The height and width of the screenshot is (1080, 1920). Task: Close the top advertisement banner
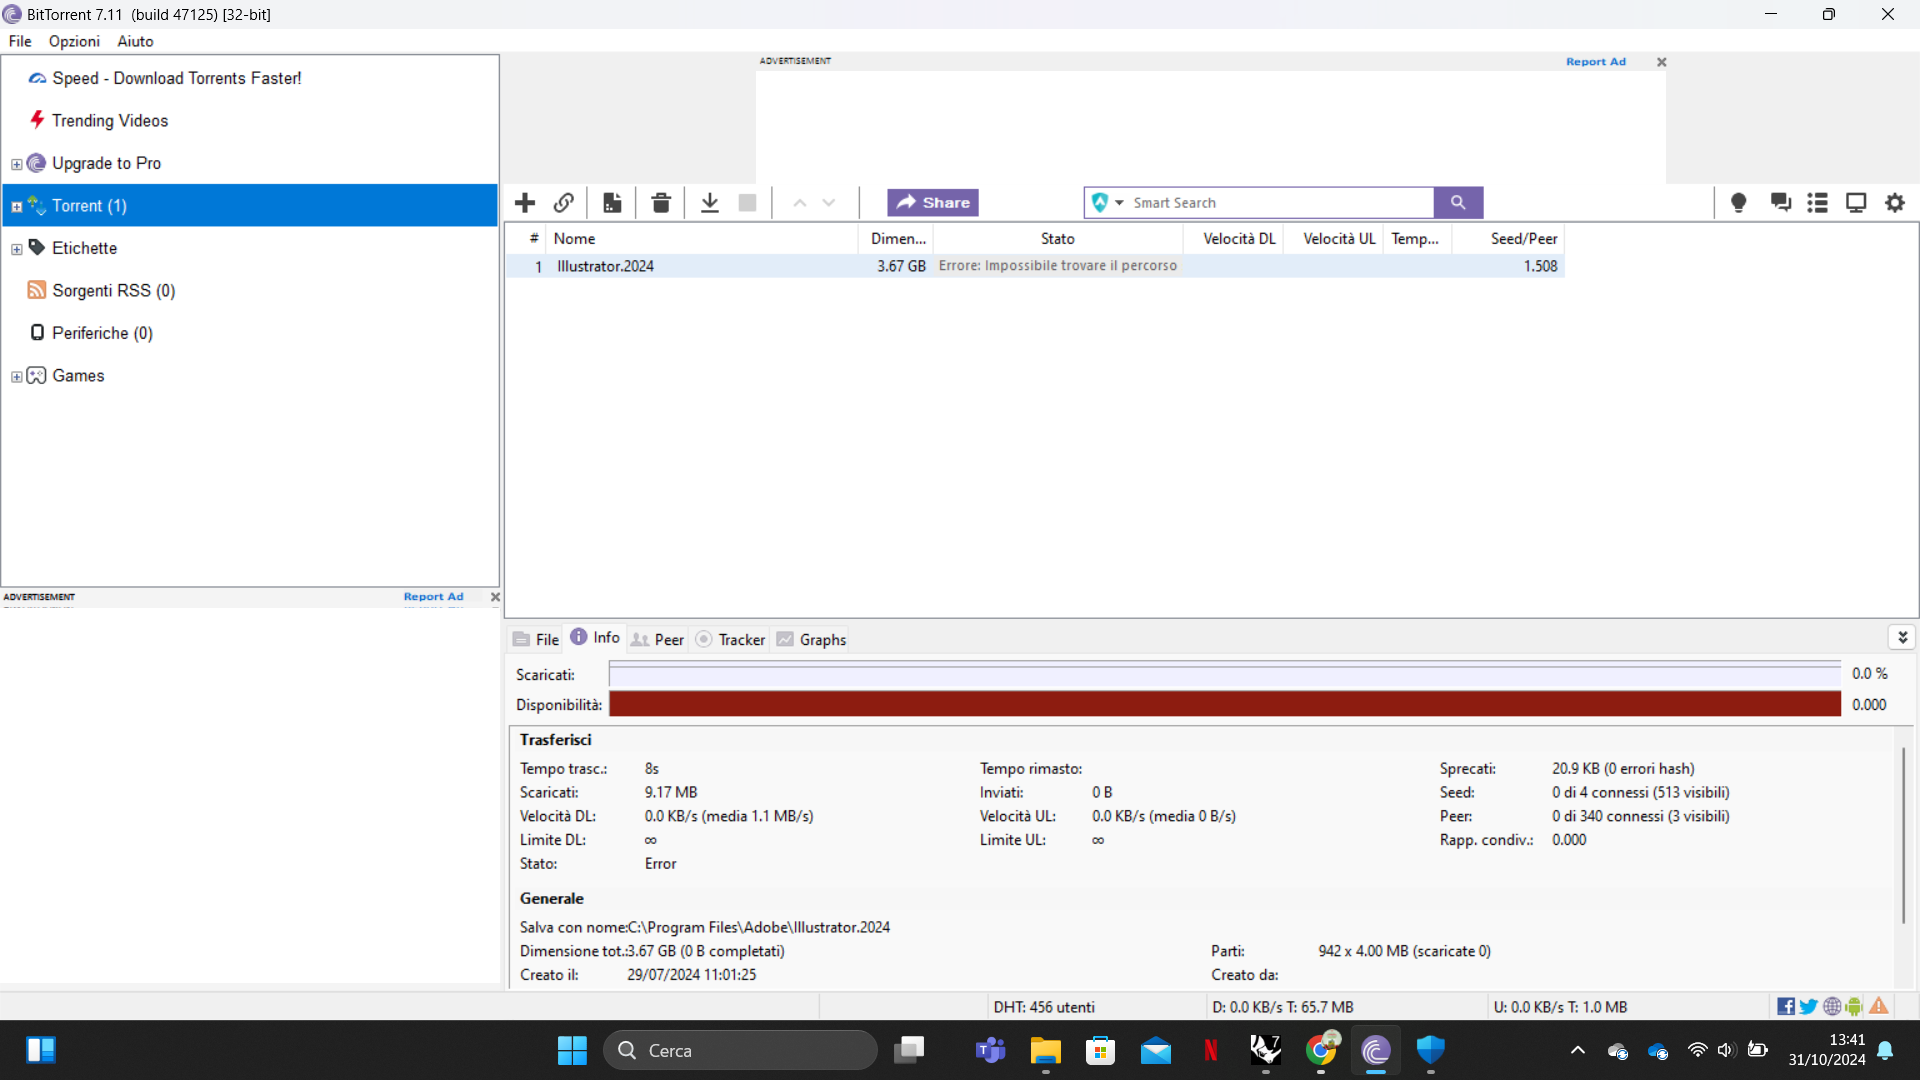pyautogui.click(x=1662, y=62)
